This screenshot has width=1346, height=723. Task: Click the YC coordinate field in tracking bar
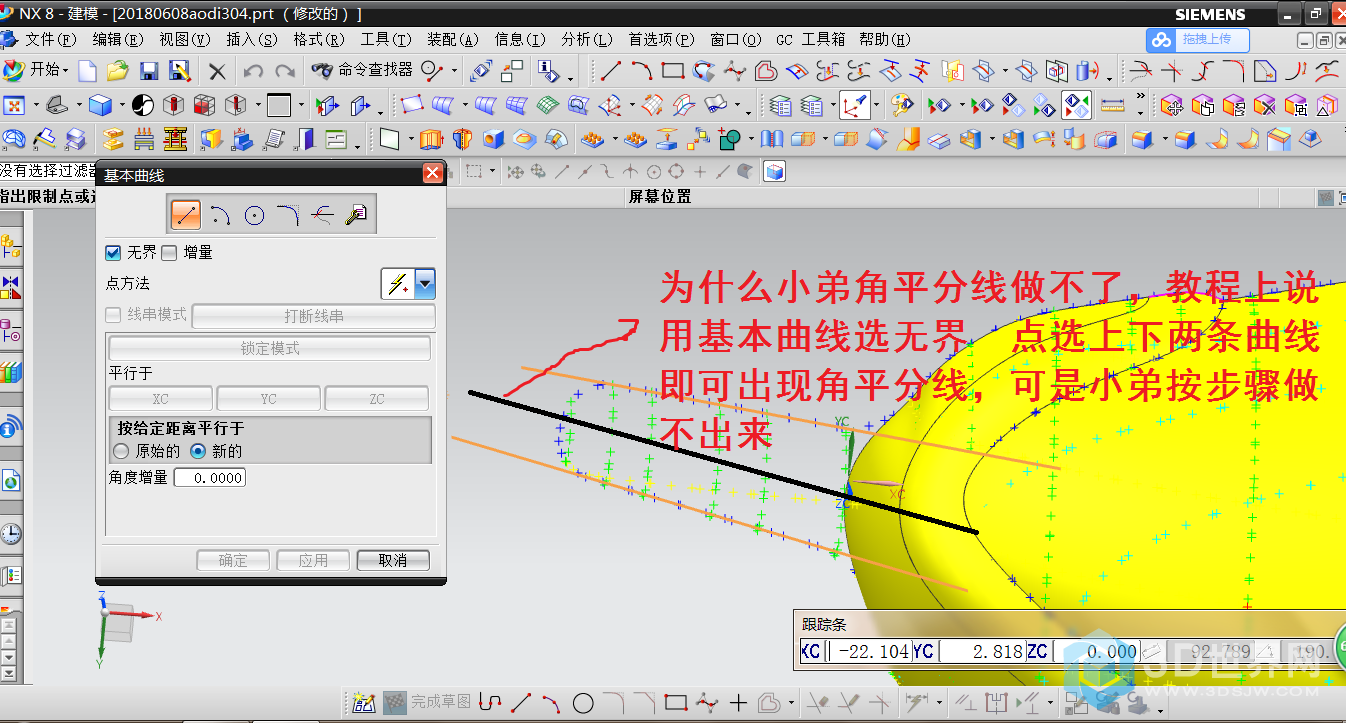tap(981, 651)
